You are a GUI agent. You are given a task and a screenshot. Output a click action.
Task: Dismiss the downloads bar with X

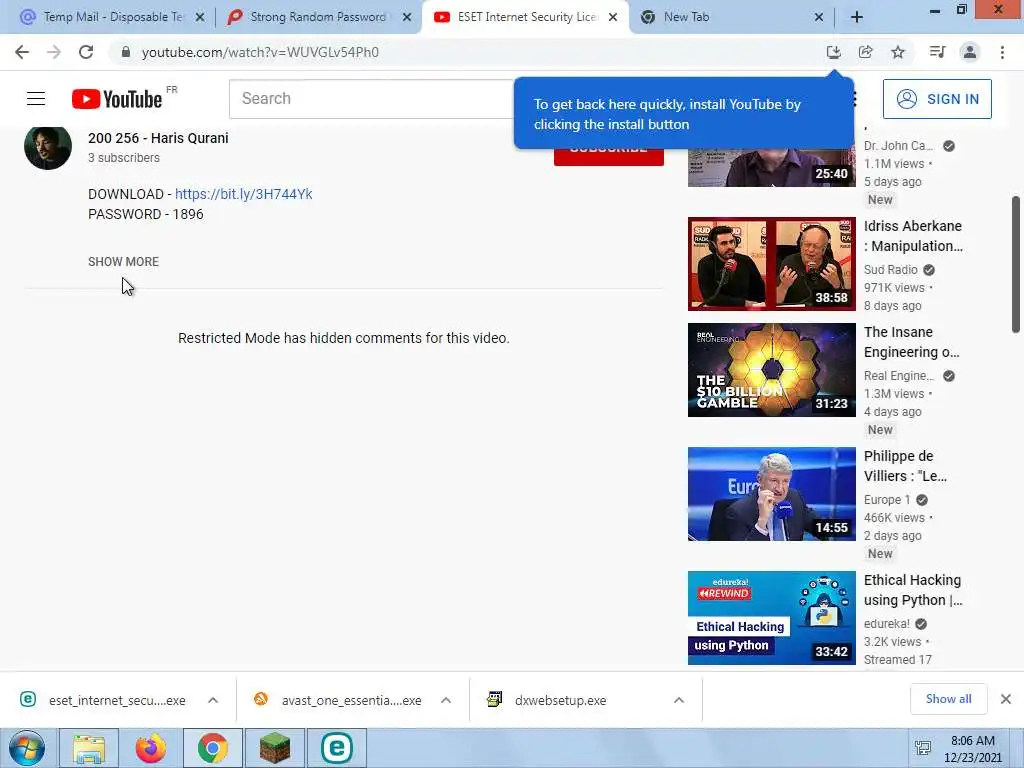(x=1006, y=699)
